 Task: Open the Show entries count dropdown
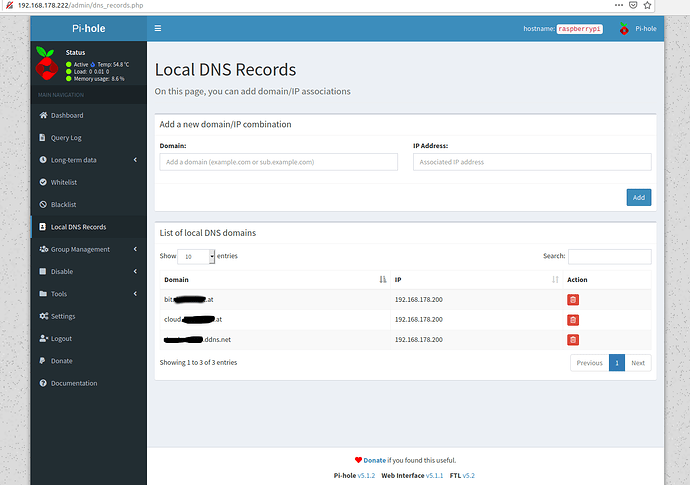pos(194,256)
